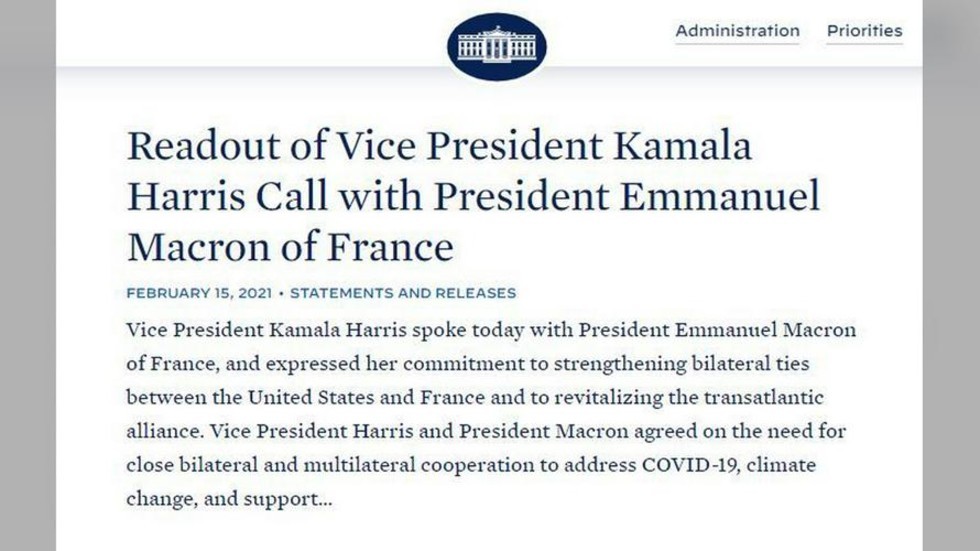Open the Administration menu

tap(738, 31)
